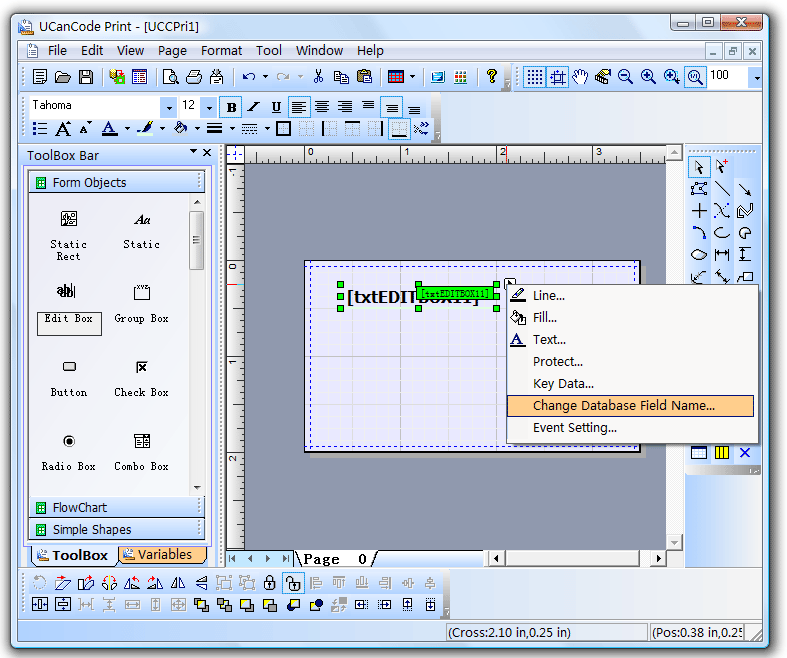Select the Pan hand tool
This screenshot has height=658, width=787.
pos(580,77)
